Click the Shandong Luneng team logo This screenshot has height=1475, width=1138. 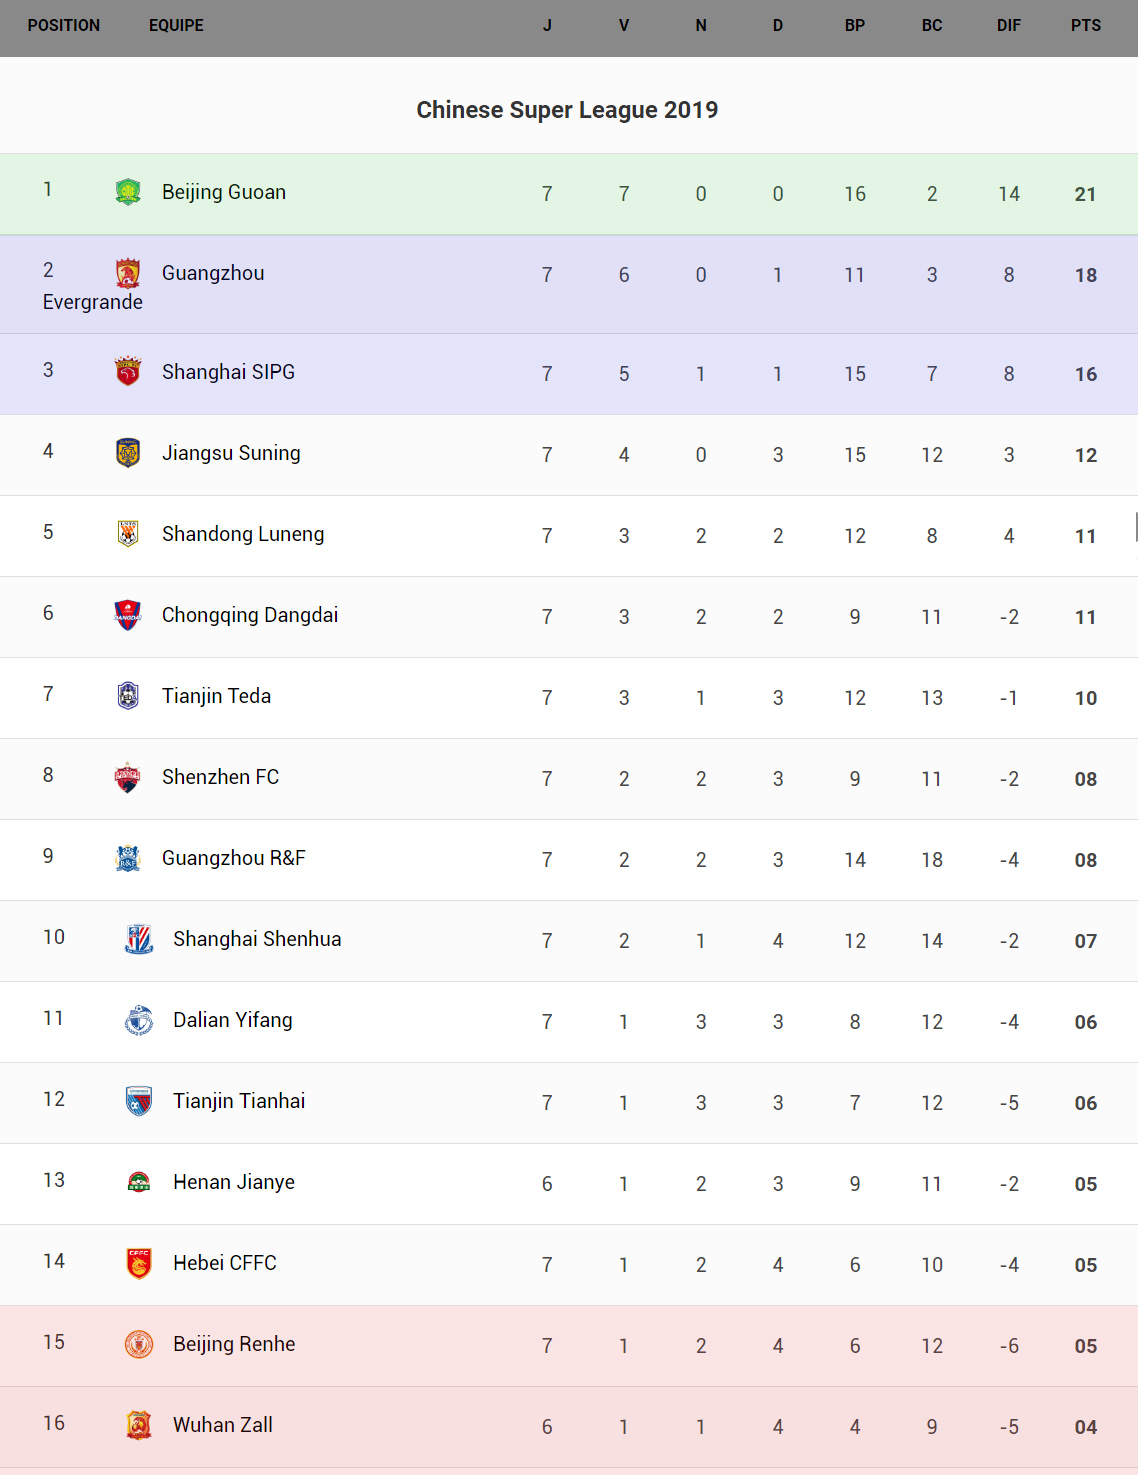tap(128, 534)
